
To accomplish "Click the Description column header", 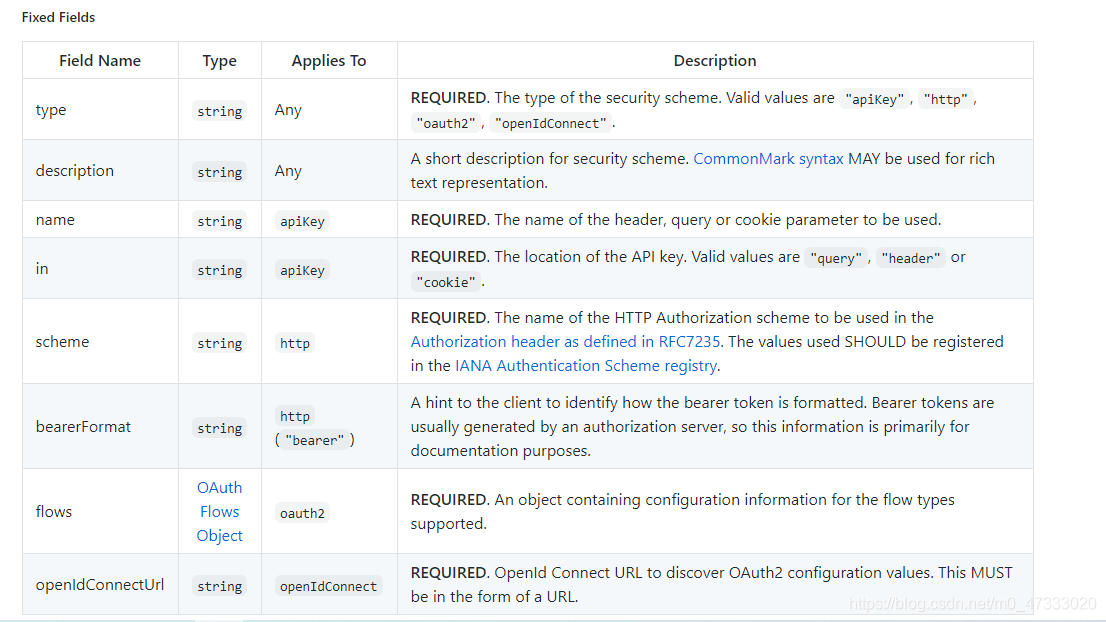I will coord(715,61).
